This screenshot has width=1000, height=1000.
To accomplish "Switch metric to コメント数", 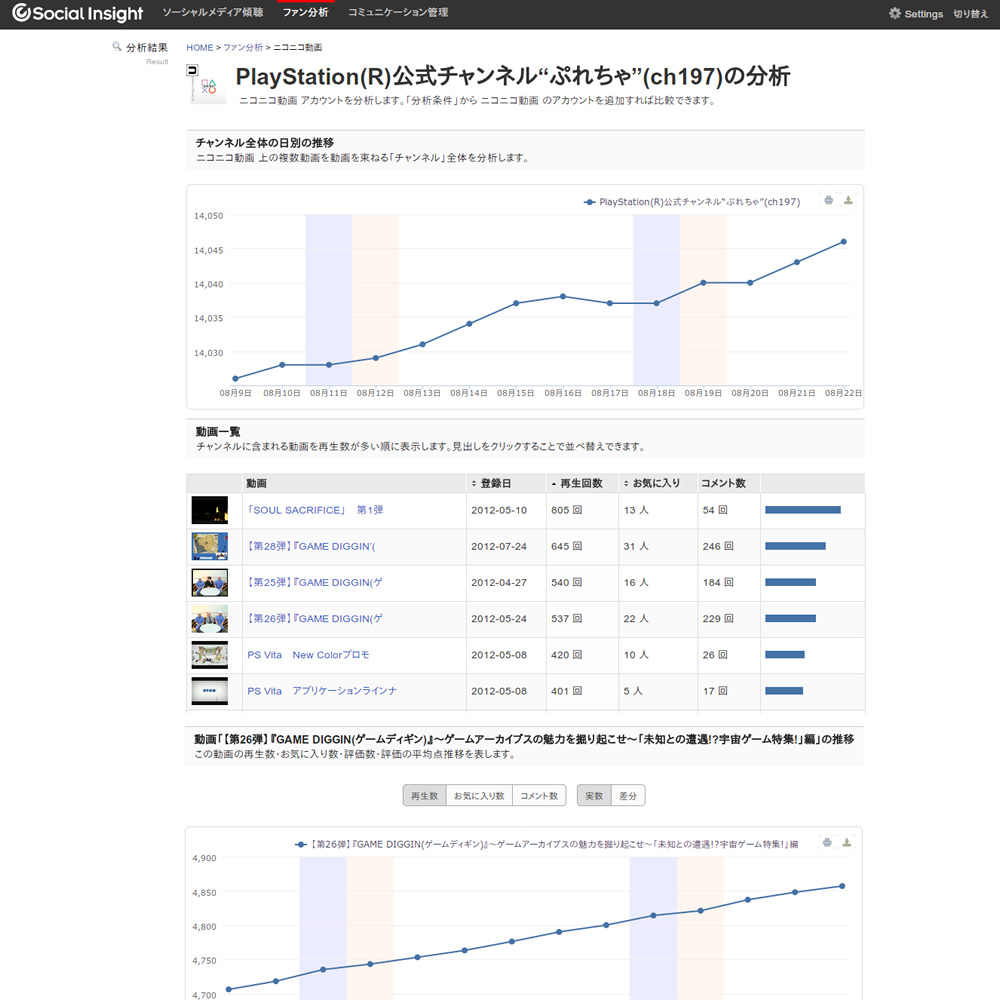I will (540, 796).
